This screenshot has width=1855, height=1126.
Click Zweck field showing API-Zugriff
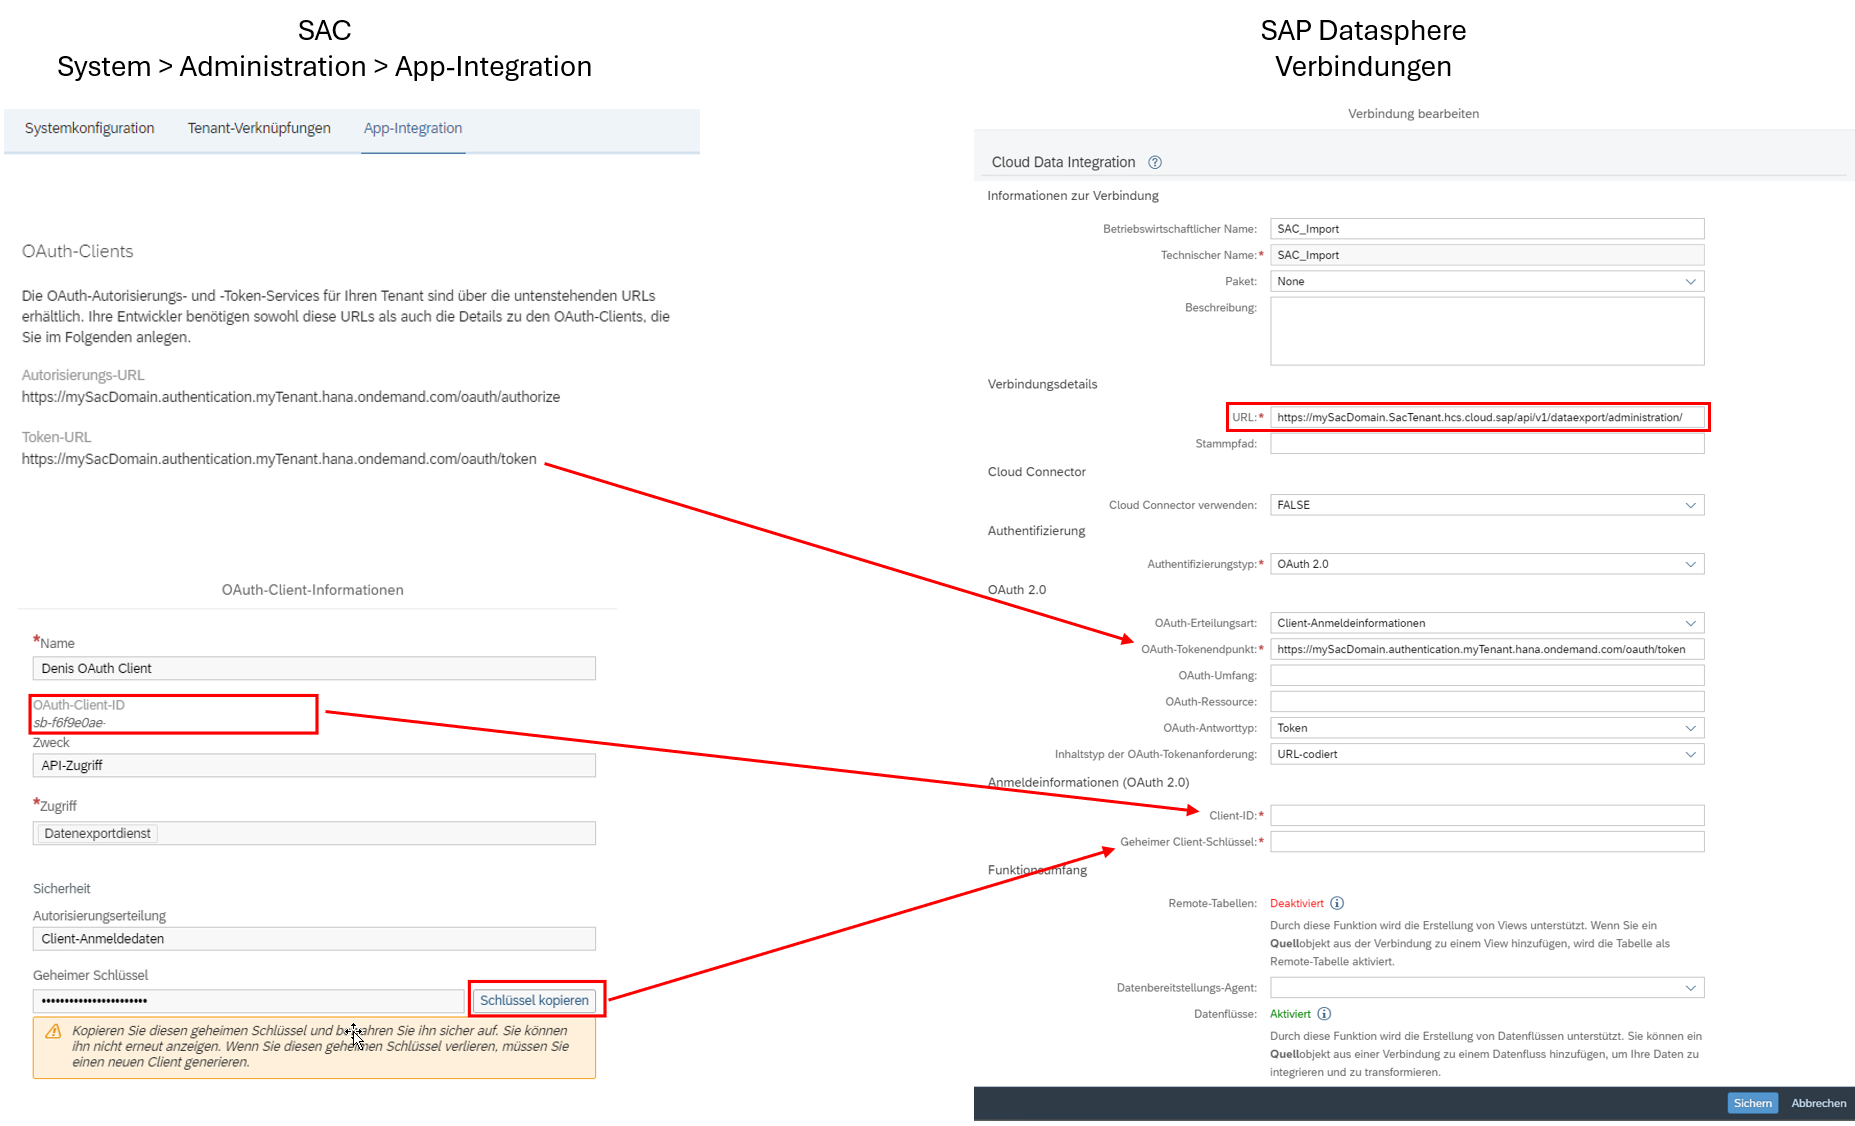(x=314, y=765)
